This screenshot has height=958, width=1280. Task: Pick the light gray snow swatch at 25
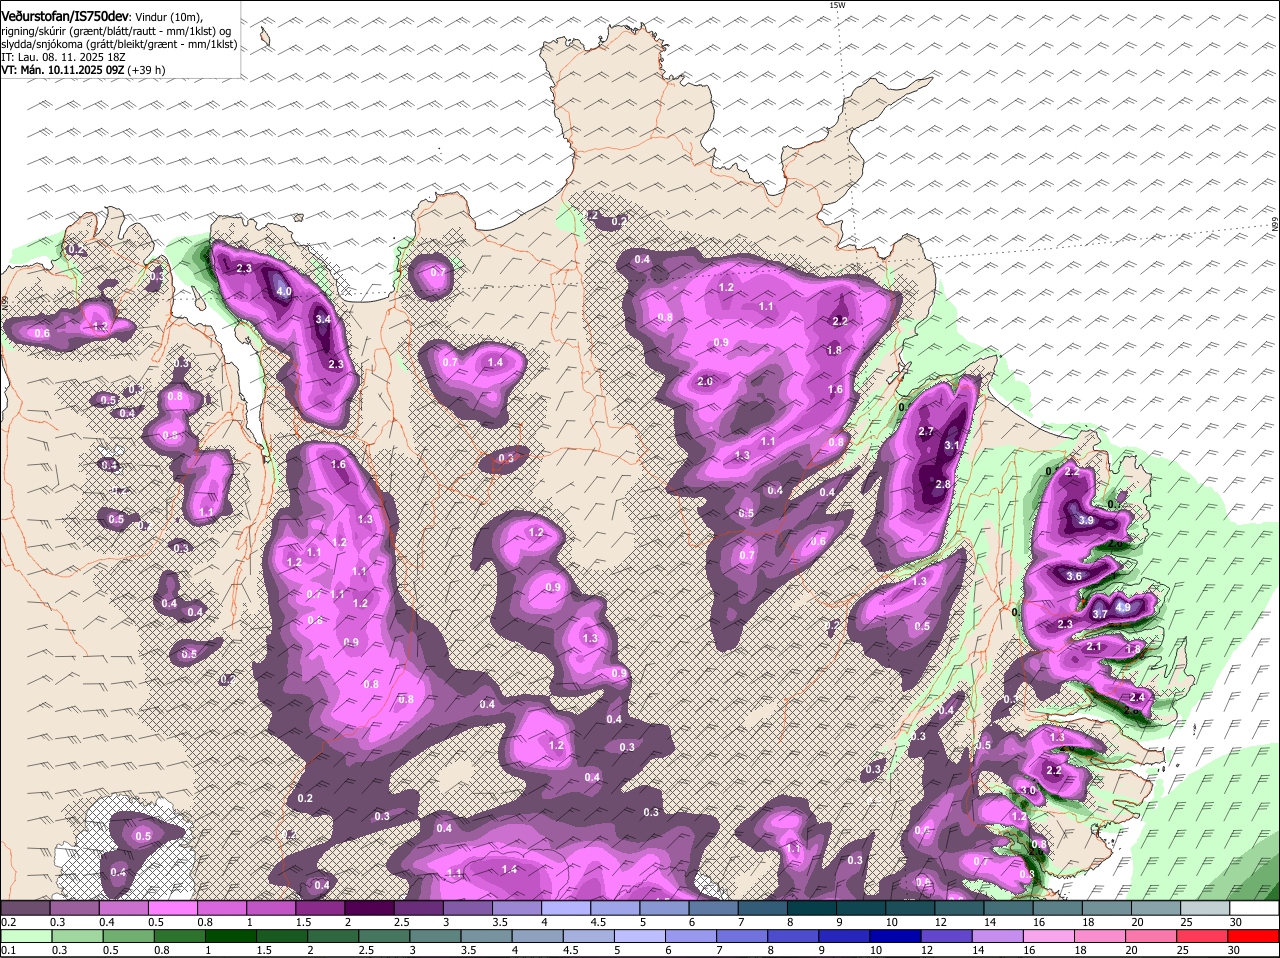(1206, 906)
